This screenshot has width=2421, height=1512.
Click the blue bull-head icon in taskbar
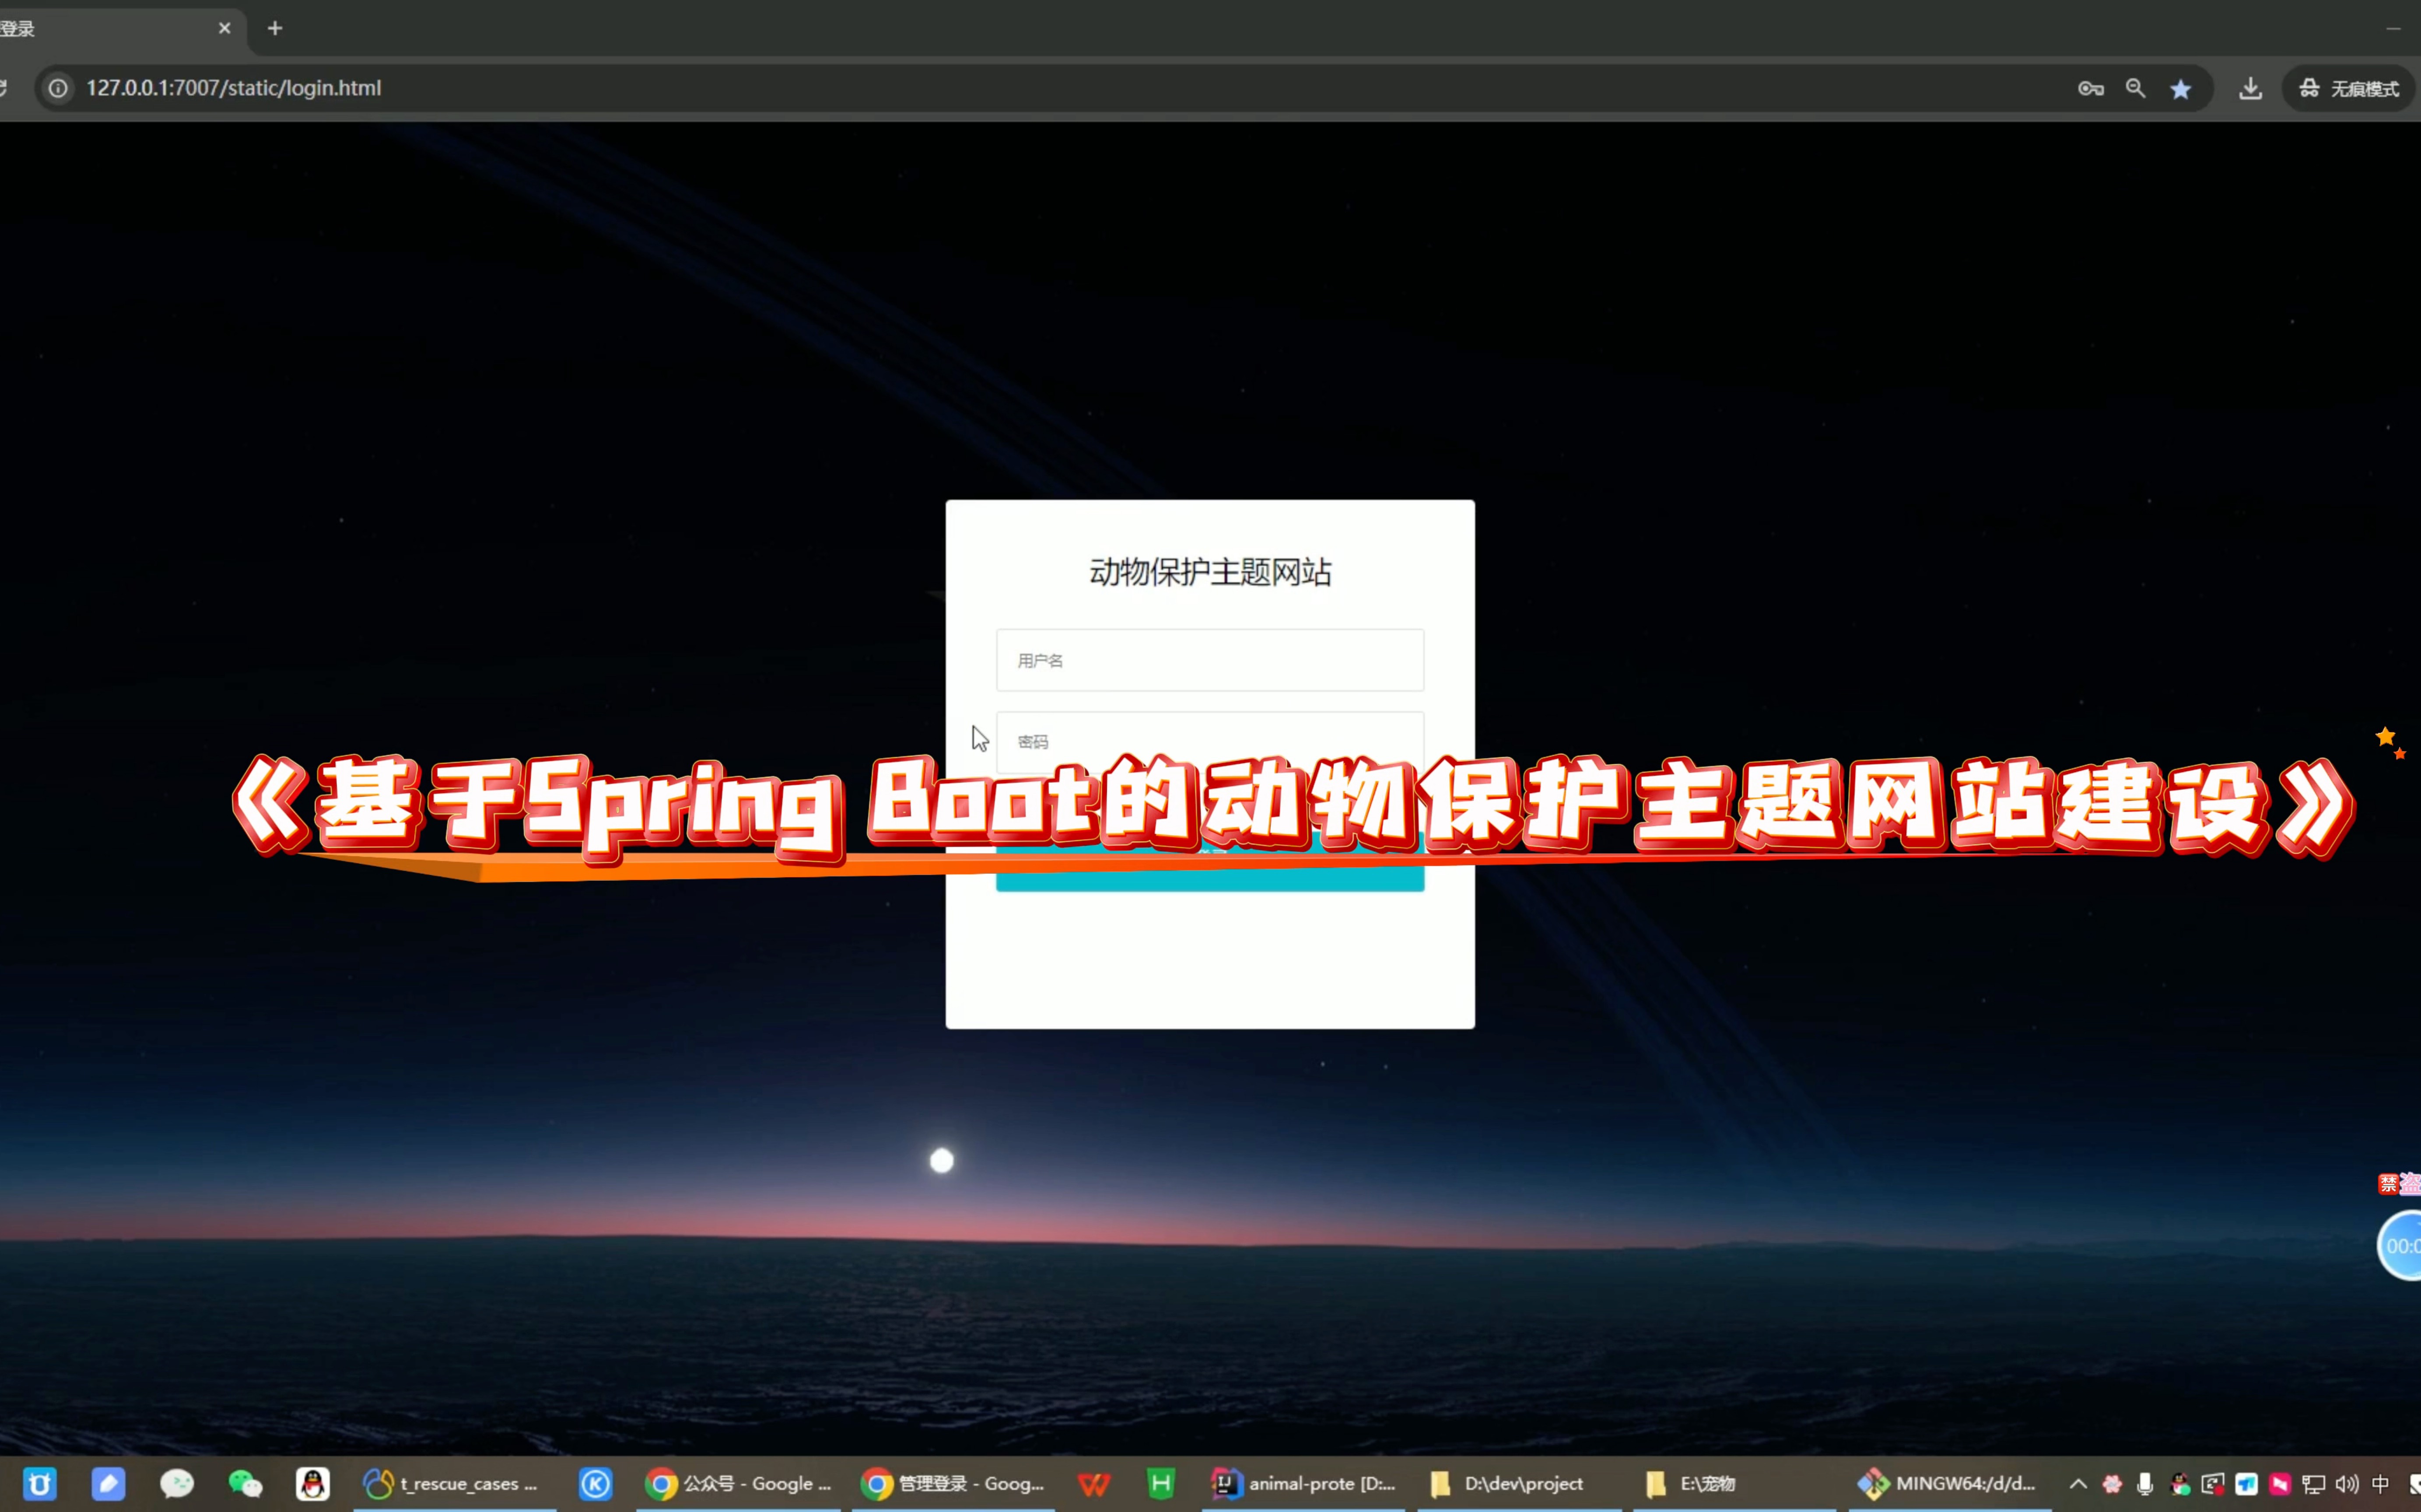(40, 1484)
